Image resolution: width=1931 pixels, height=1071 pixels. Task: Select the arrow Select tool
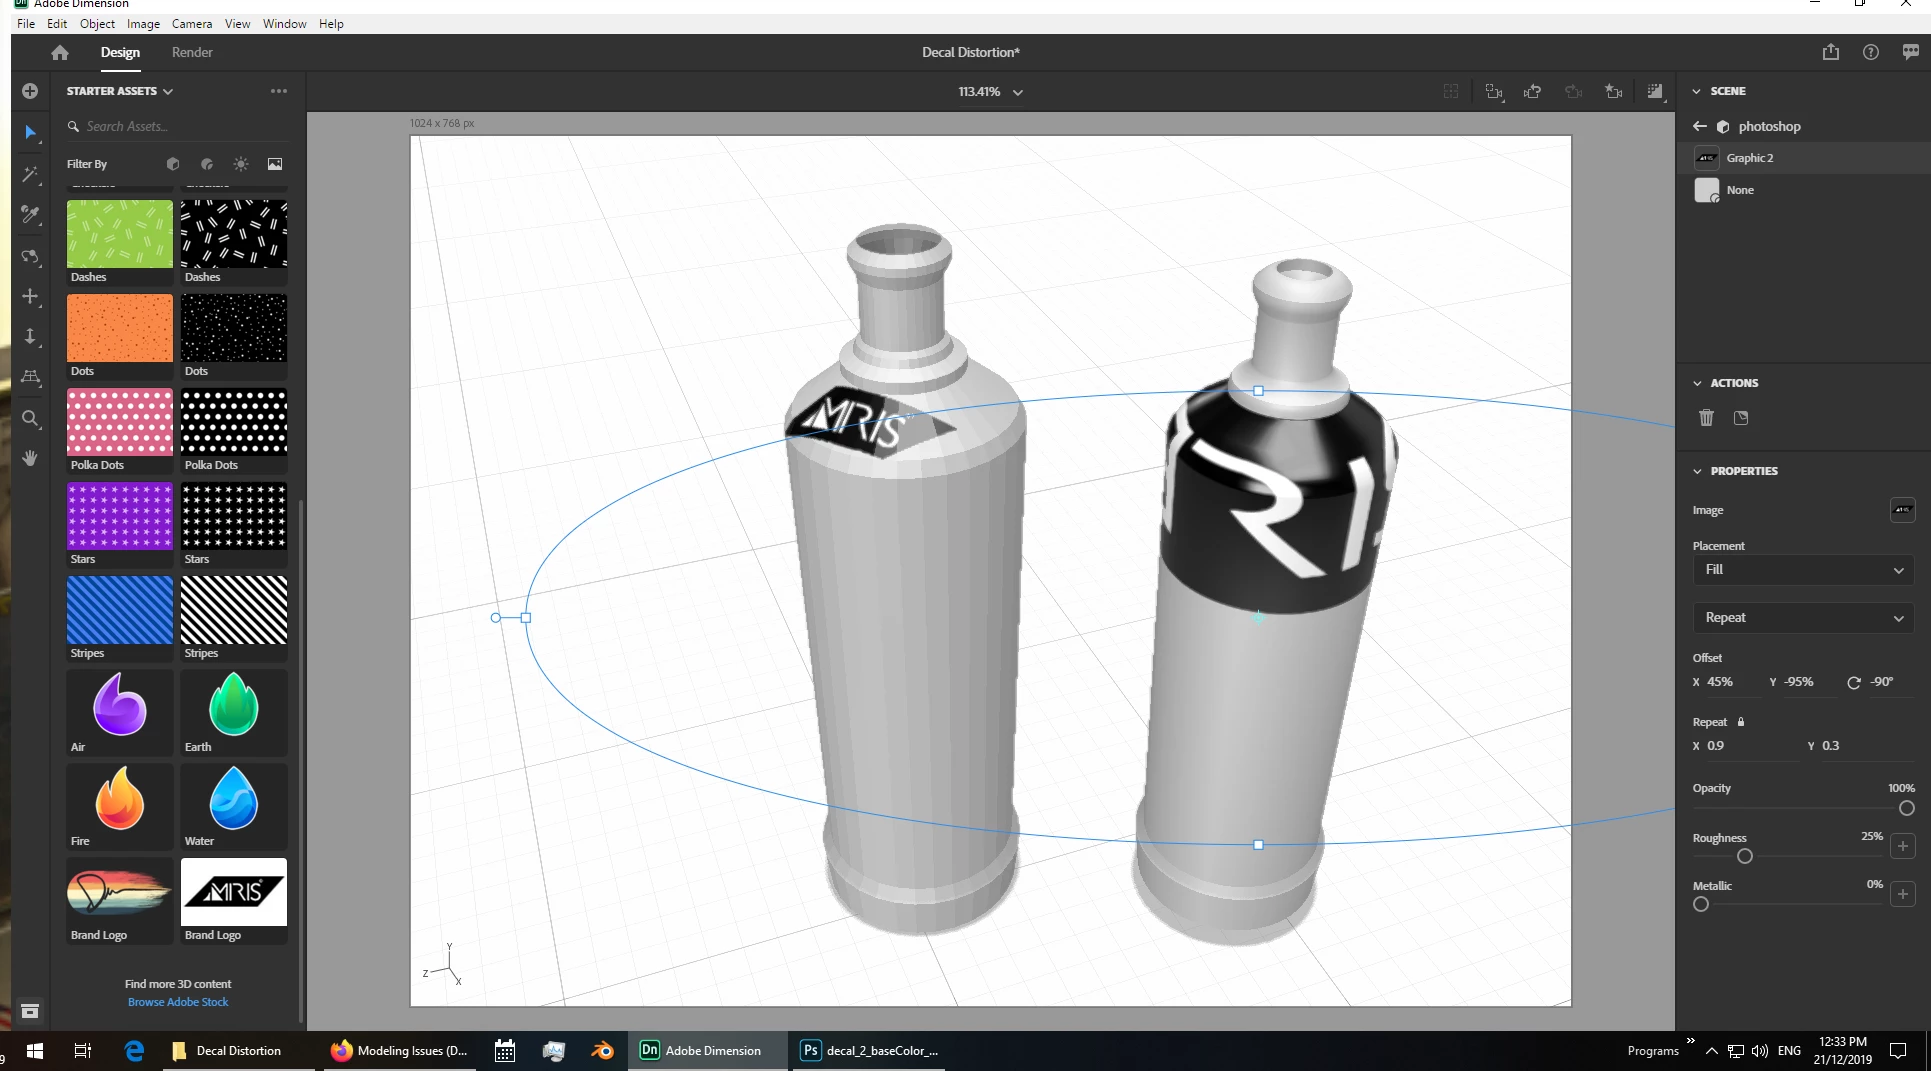coord(30,133)
